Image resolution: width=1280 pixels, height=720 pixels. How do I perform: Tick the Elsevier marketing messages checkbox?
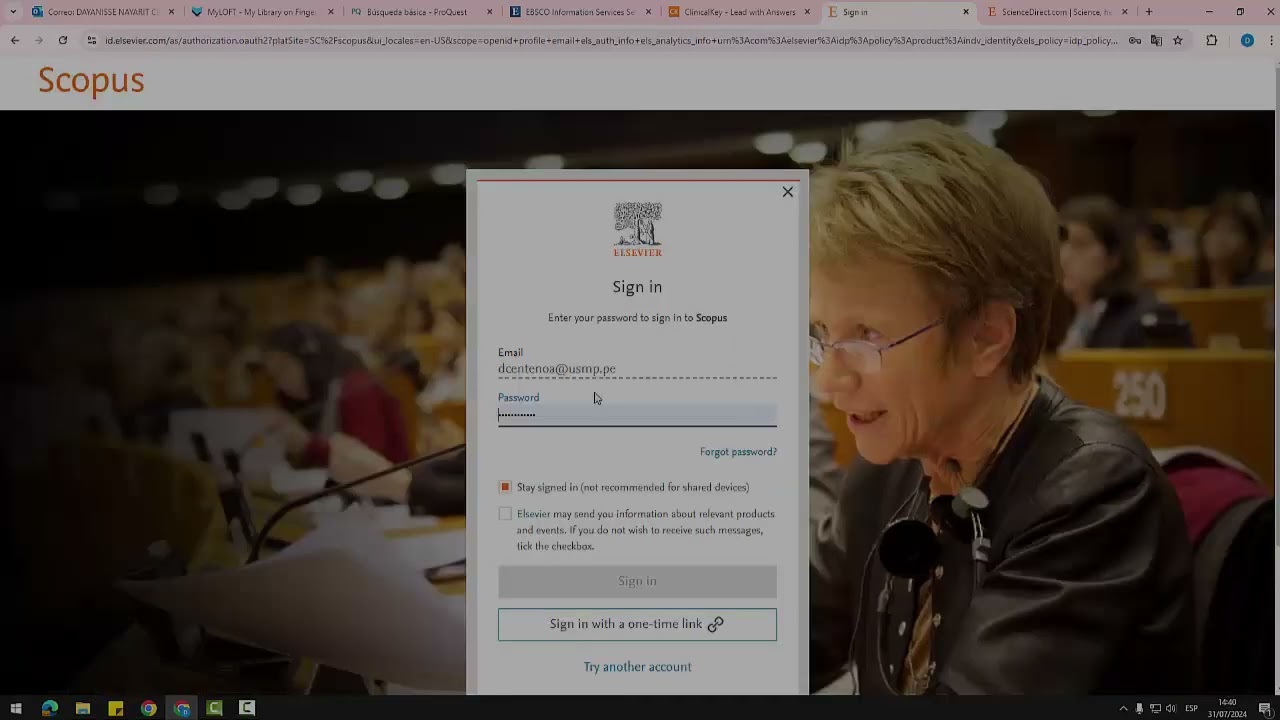pos(505,514)
